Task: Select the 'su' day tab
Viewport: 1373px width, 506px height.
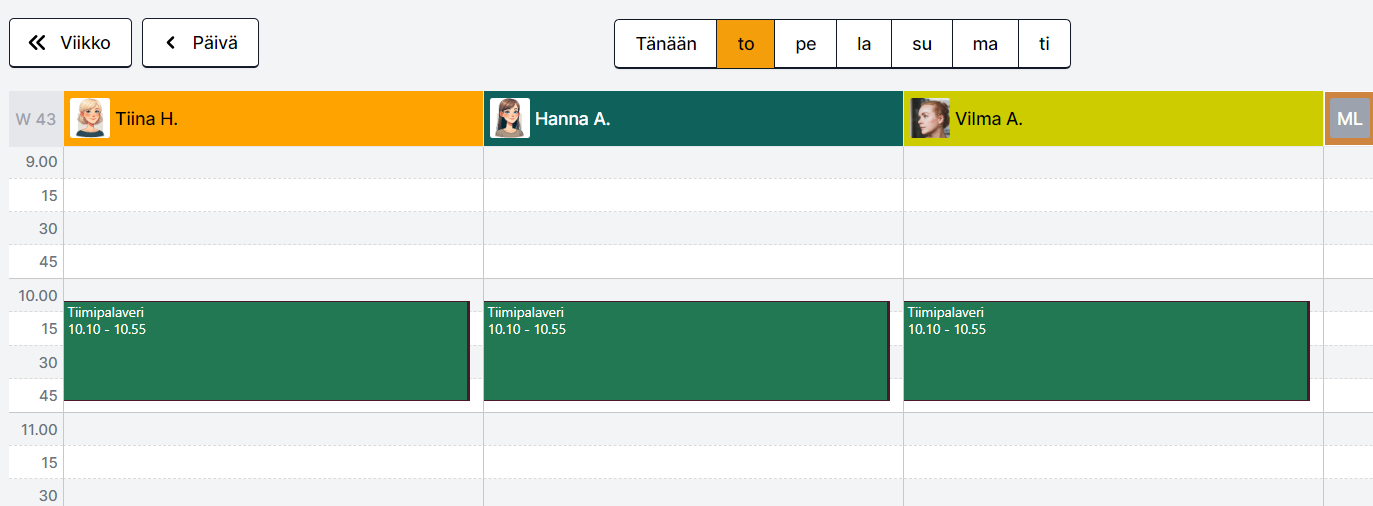Action: (x=922, y=44)
